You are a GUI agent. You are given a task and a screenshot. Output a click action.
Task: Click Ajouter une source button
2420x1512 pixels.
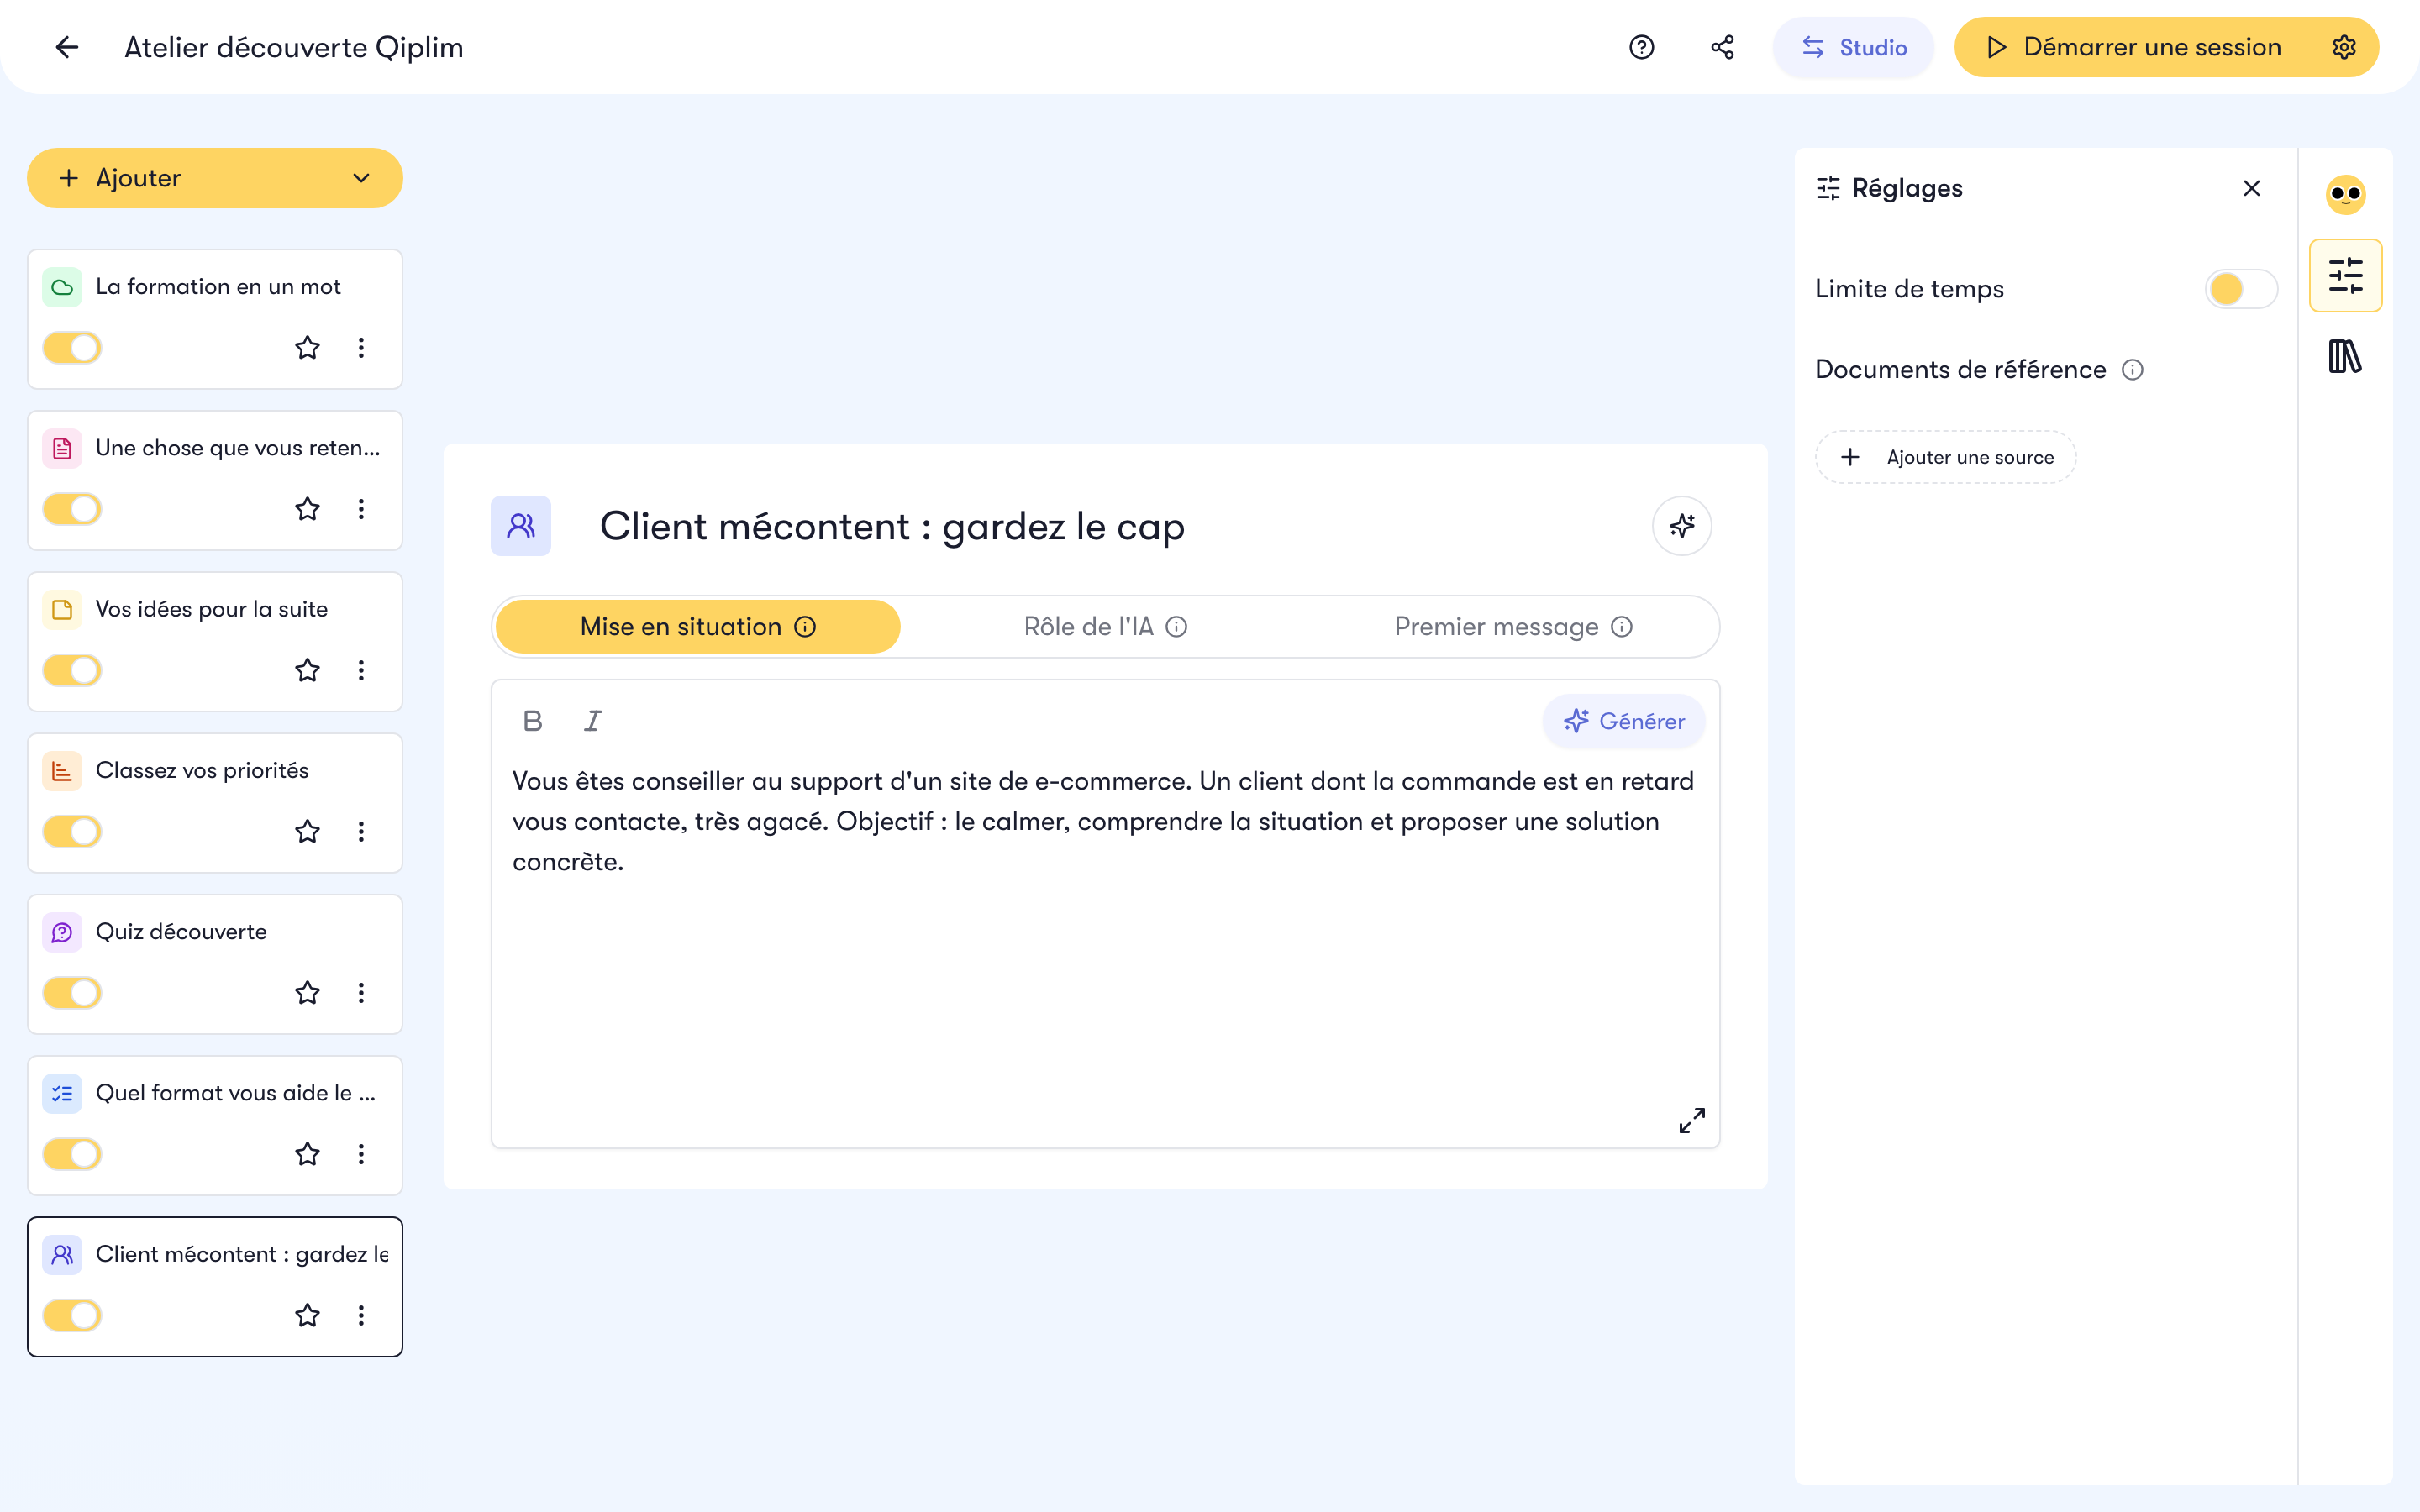[1945, 457]
